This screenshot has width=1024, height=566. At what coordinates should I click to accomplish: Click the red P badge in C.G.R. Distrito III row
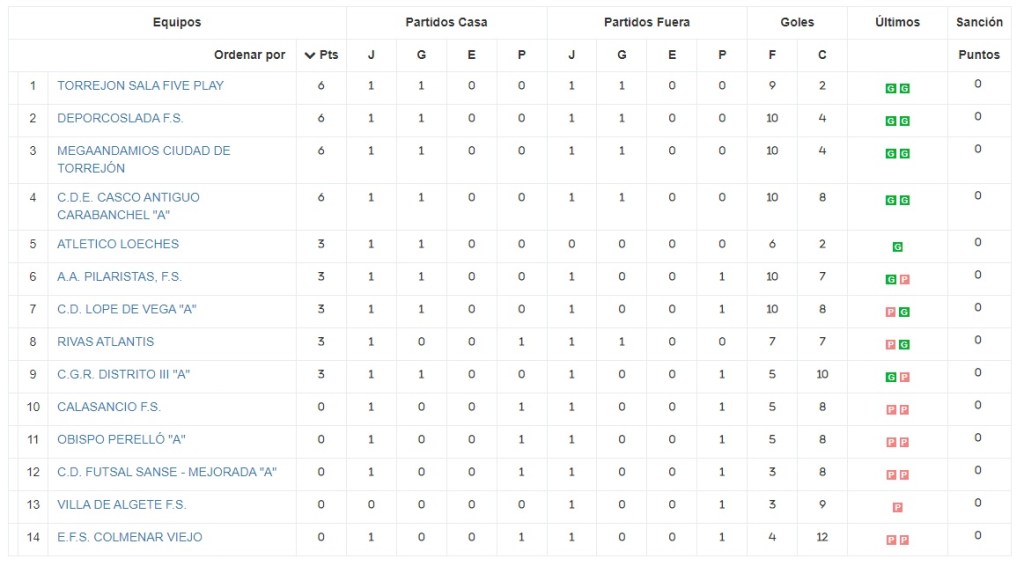pos(904,377)
